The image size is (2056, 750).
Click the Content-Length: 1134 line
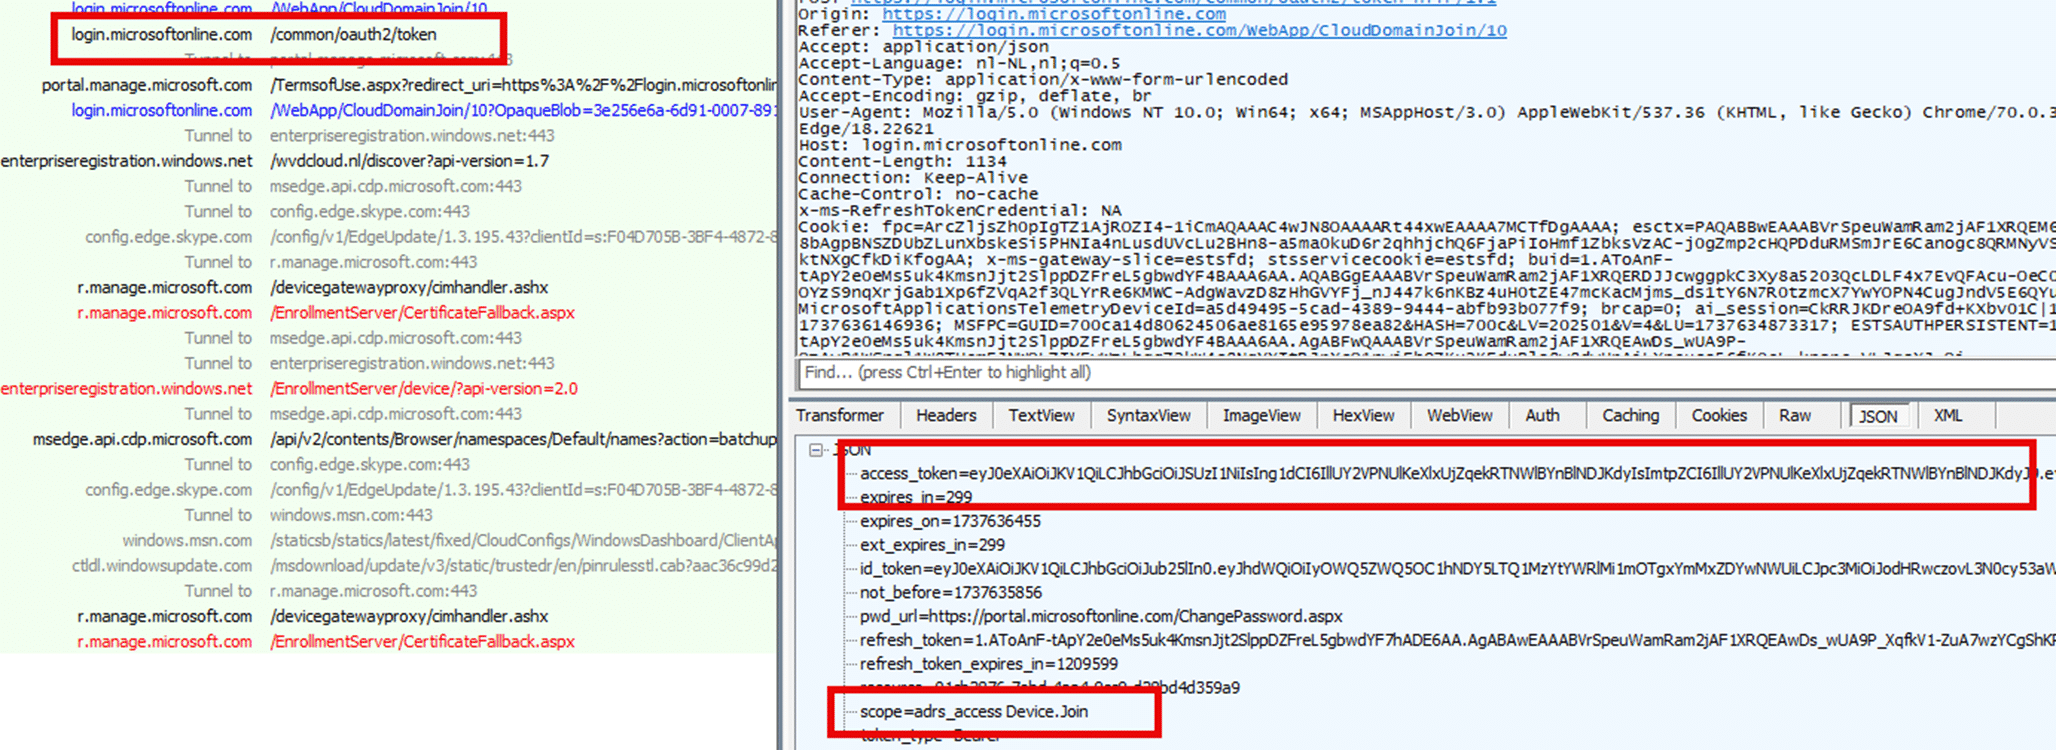902,161
